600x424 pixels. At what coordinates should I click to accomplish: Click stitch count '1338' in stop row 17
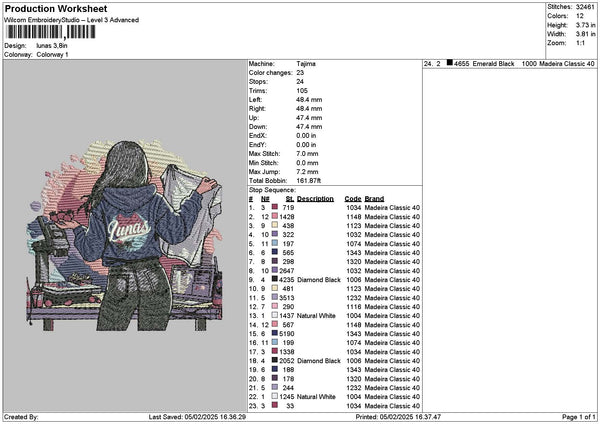(x=287, y=352)
